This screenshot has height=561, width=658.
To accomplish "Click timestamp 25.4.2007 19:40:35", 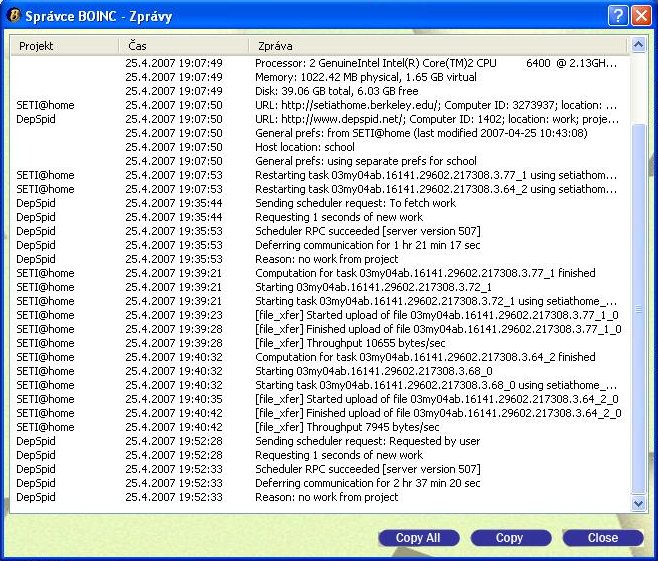I will [174, 399].
